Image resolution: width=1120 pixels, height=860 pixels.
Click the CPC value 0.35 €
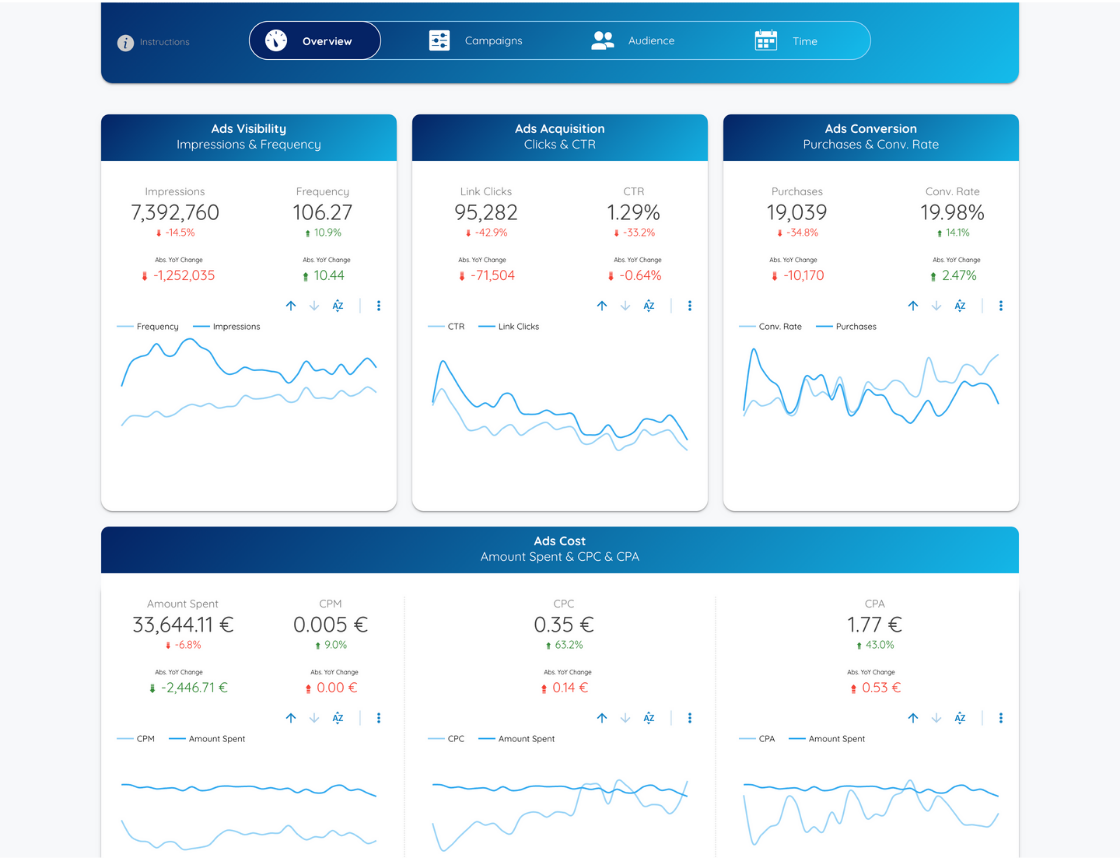click(x=564, y=625)
